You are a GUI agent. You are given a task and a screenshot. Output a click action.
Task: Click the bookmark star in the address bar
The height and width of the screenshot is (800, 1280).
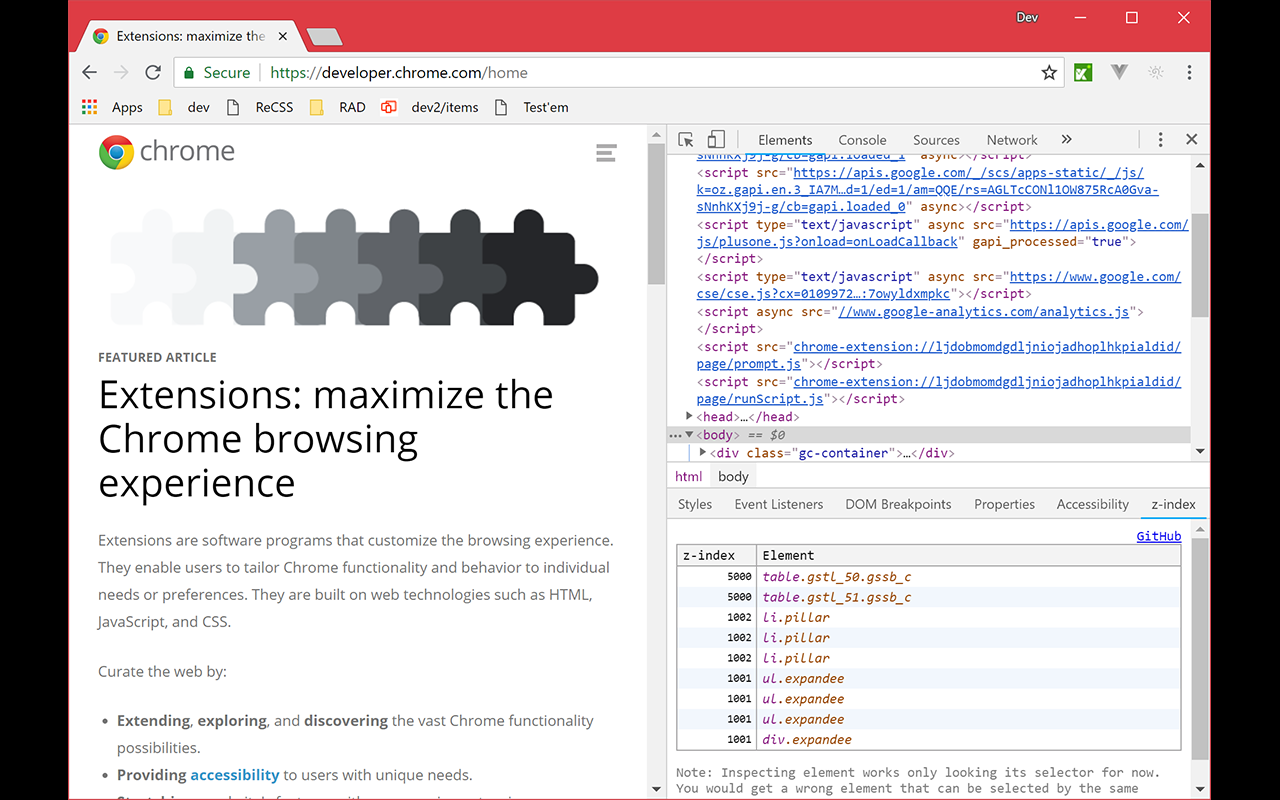pyautogui.click(x=1048, y=72)
